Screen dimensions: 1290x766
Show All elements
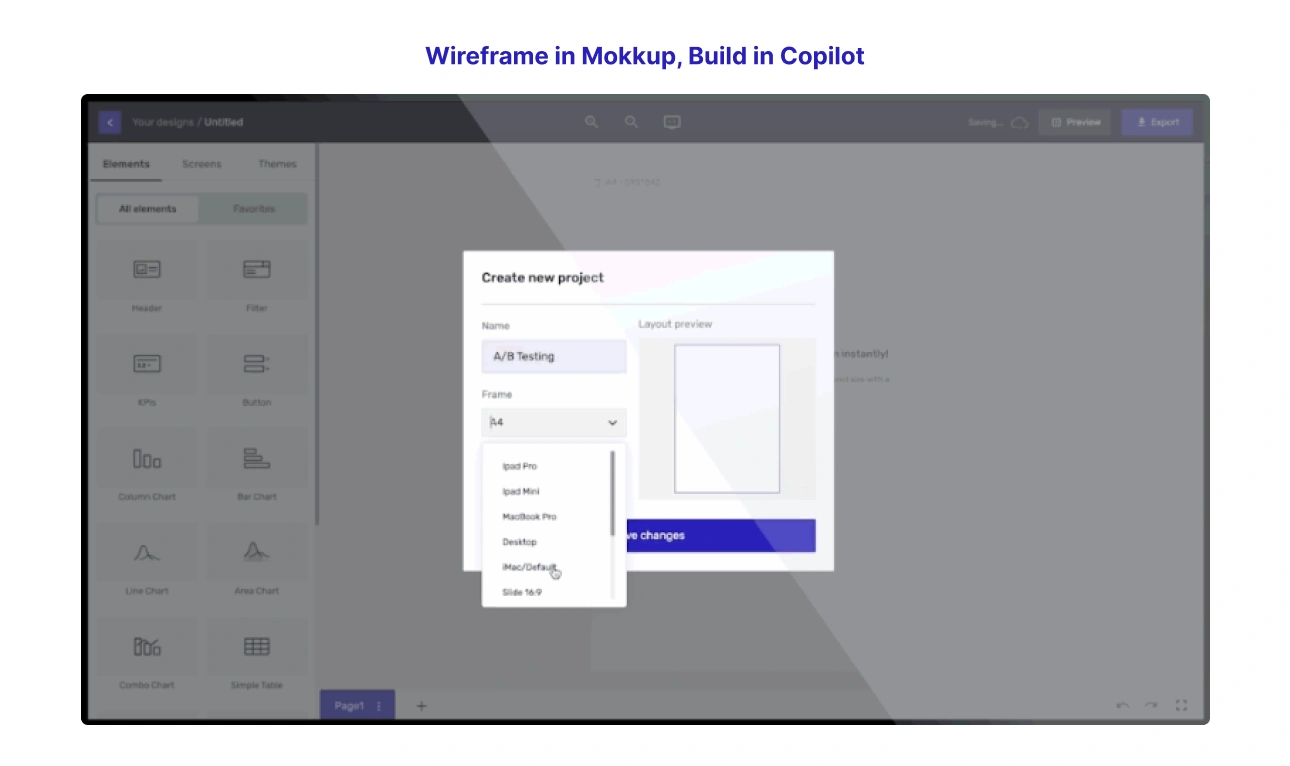(147, 209)
